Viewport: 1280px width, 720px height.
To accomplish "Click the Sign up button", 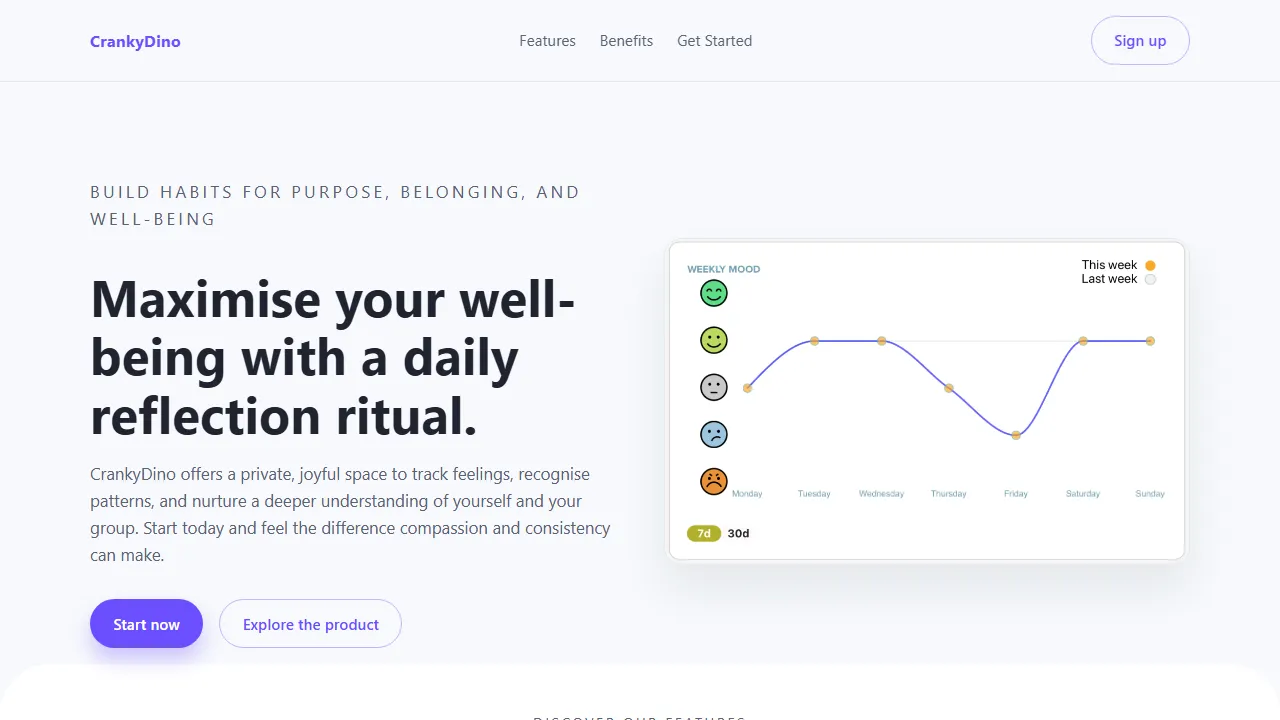I will pyautogui.click(x=1140, y=40).
